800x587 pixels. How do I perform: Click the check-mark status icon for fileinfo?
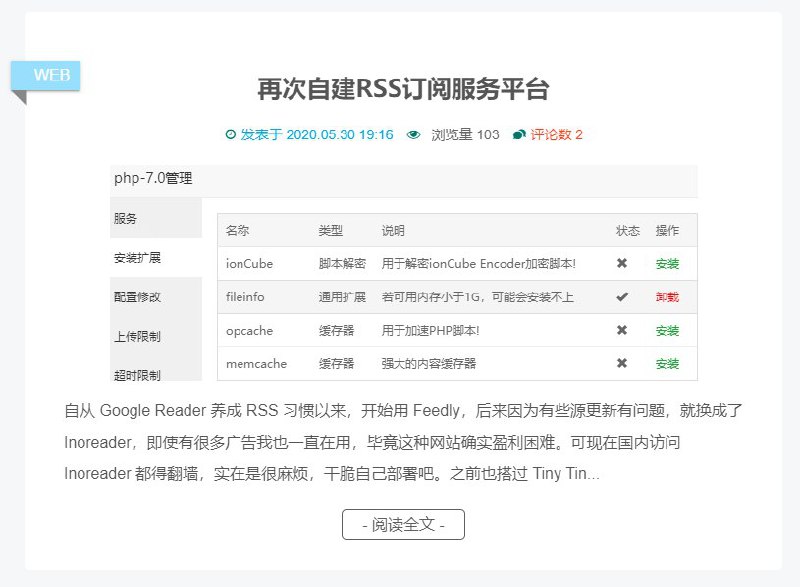click(621, 297)
